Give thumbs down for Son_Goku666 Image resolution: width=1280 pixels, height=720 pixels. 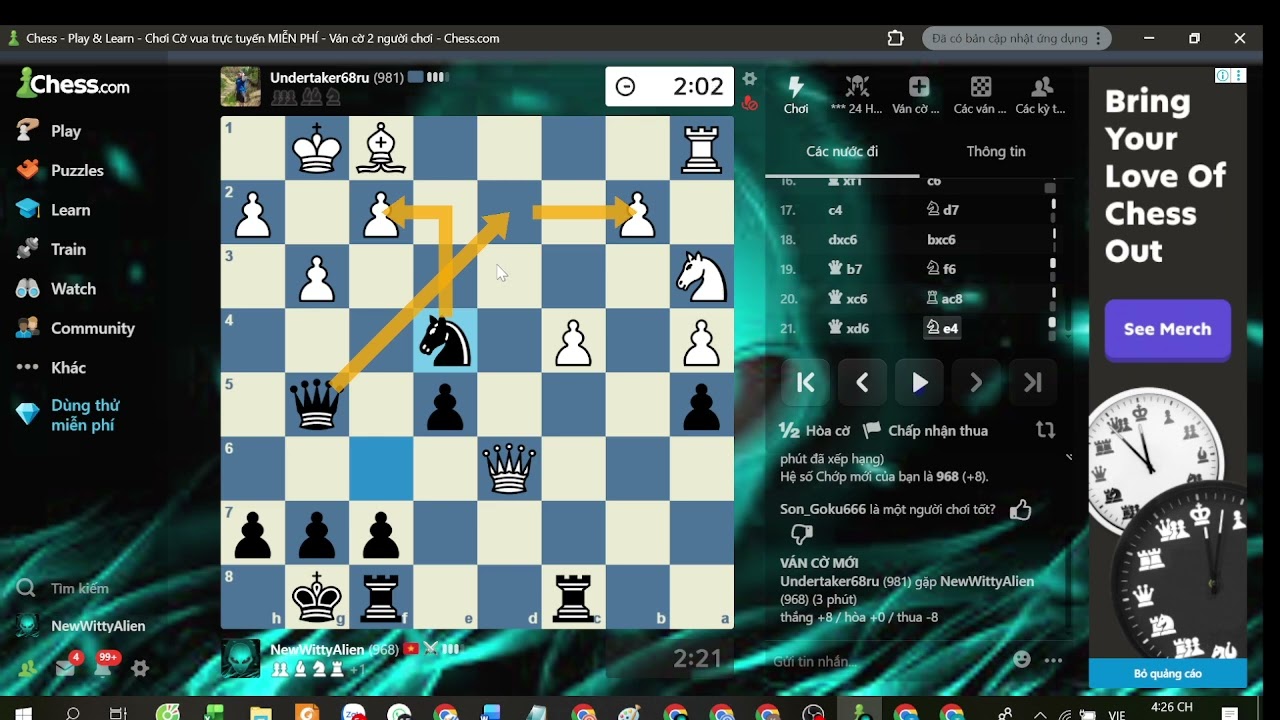(x=802, y=535)
